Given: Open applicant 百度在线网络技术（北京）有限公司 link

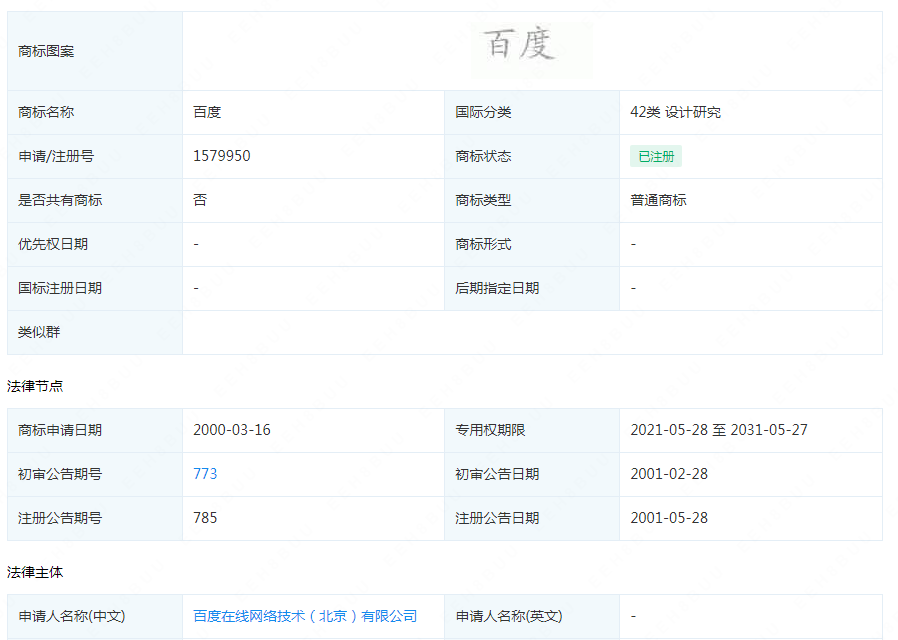Looking at the screenshot, I should (x=305, y=616).
